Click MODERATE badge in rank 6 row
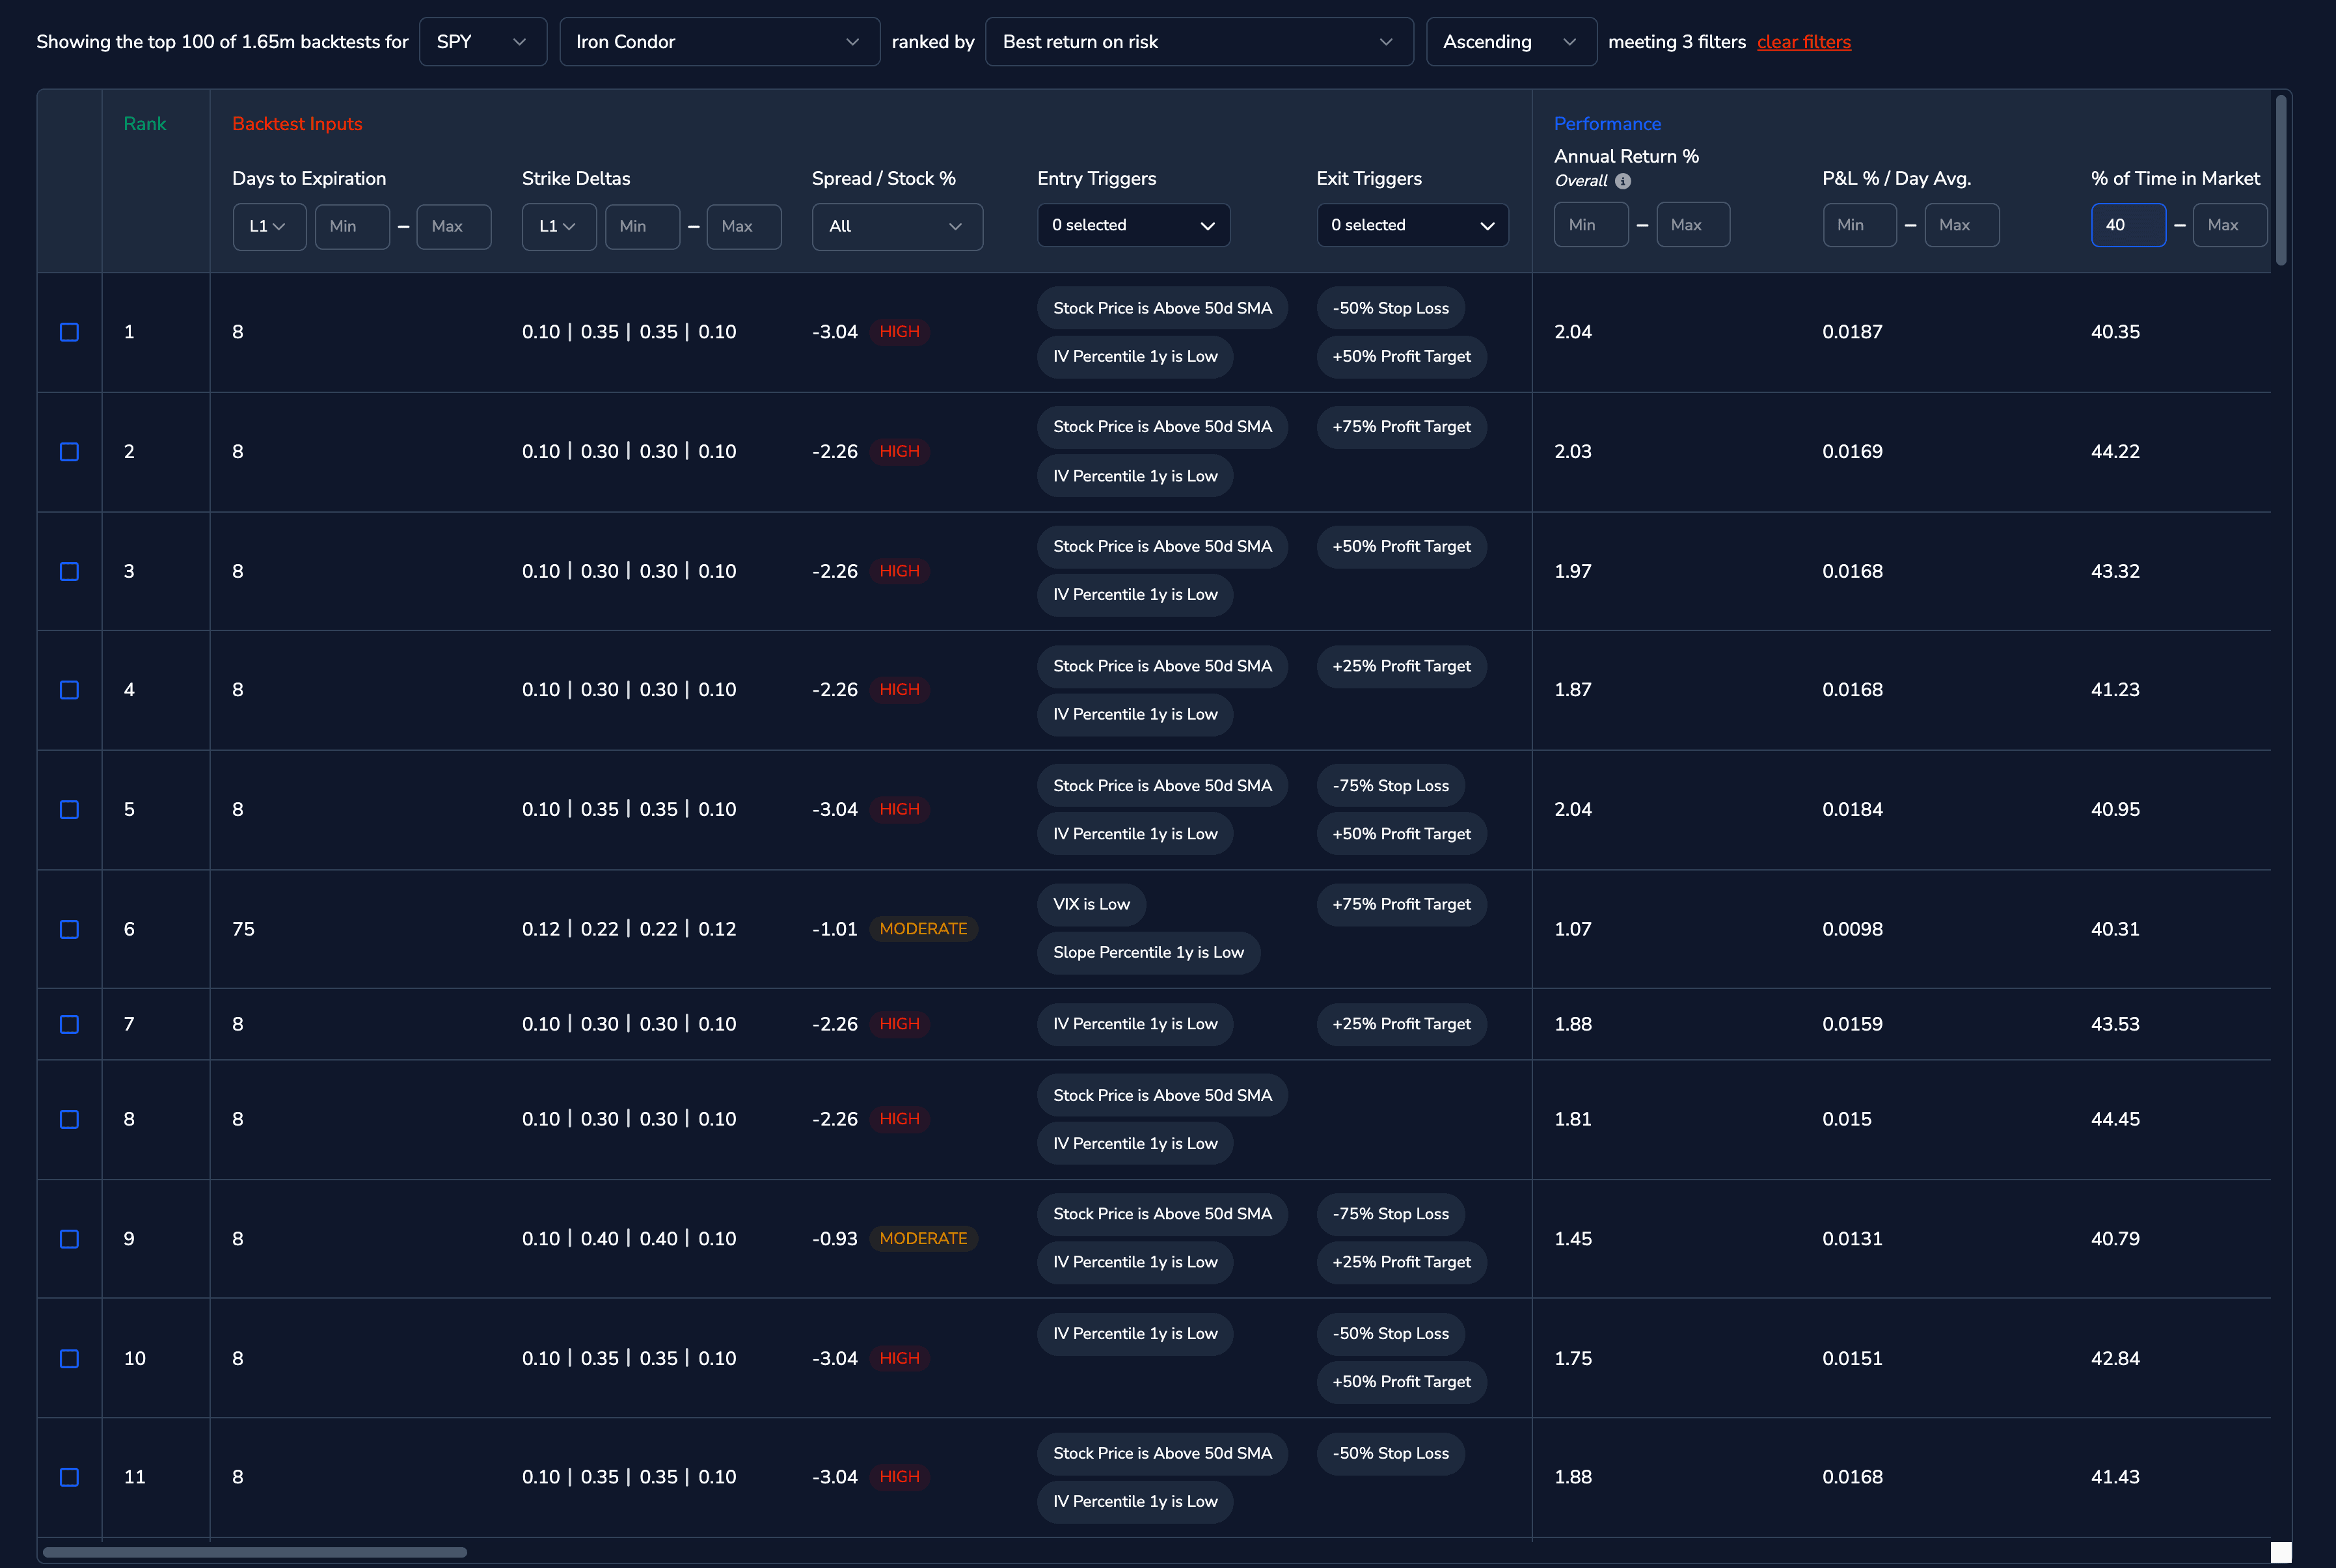2336x1568 pixels. point(923,929)
